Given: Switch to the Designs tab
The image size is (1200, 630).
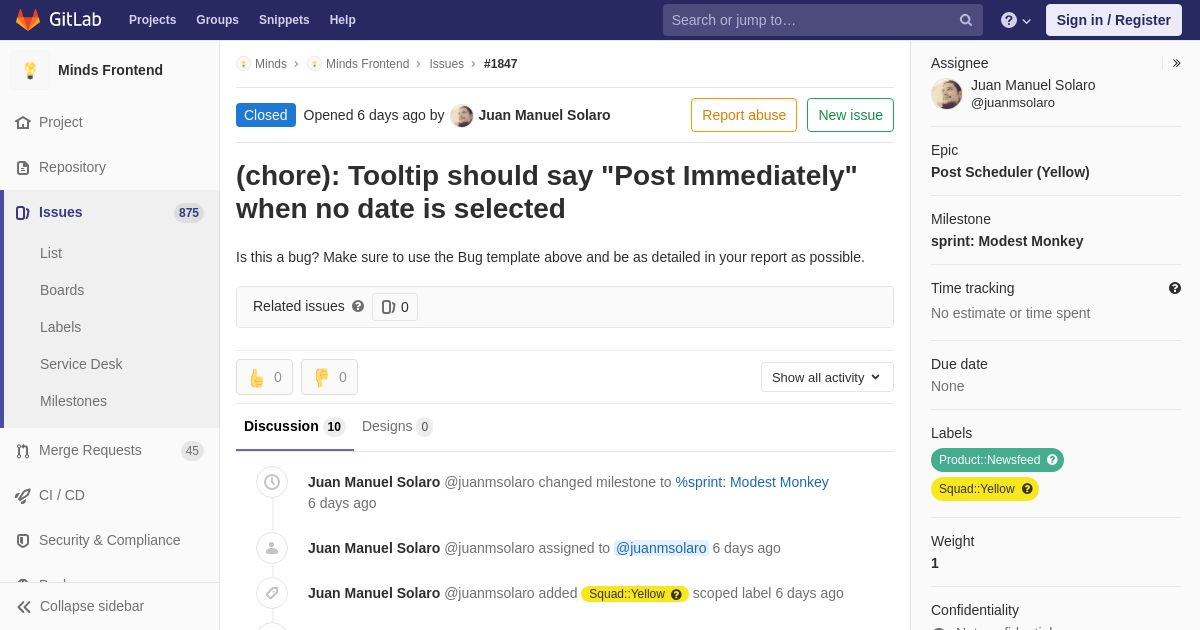Looking at the screenshot, I should (397, 427).
